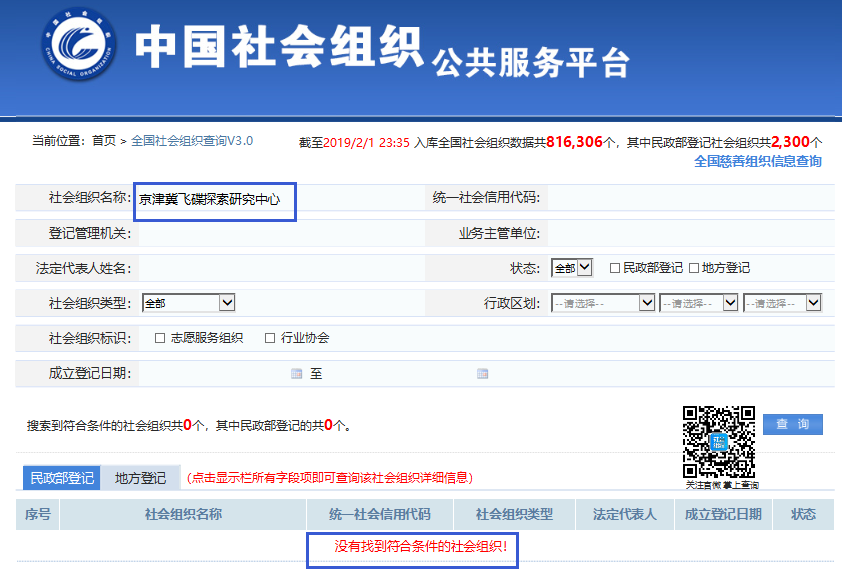842x573 pixels.
Task: Click the 社会组织类型 column header
Action: (514, 514)
